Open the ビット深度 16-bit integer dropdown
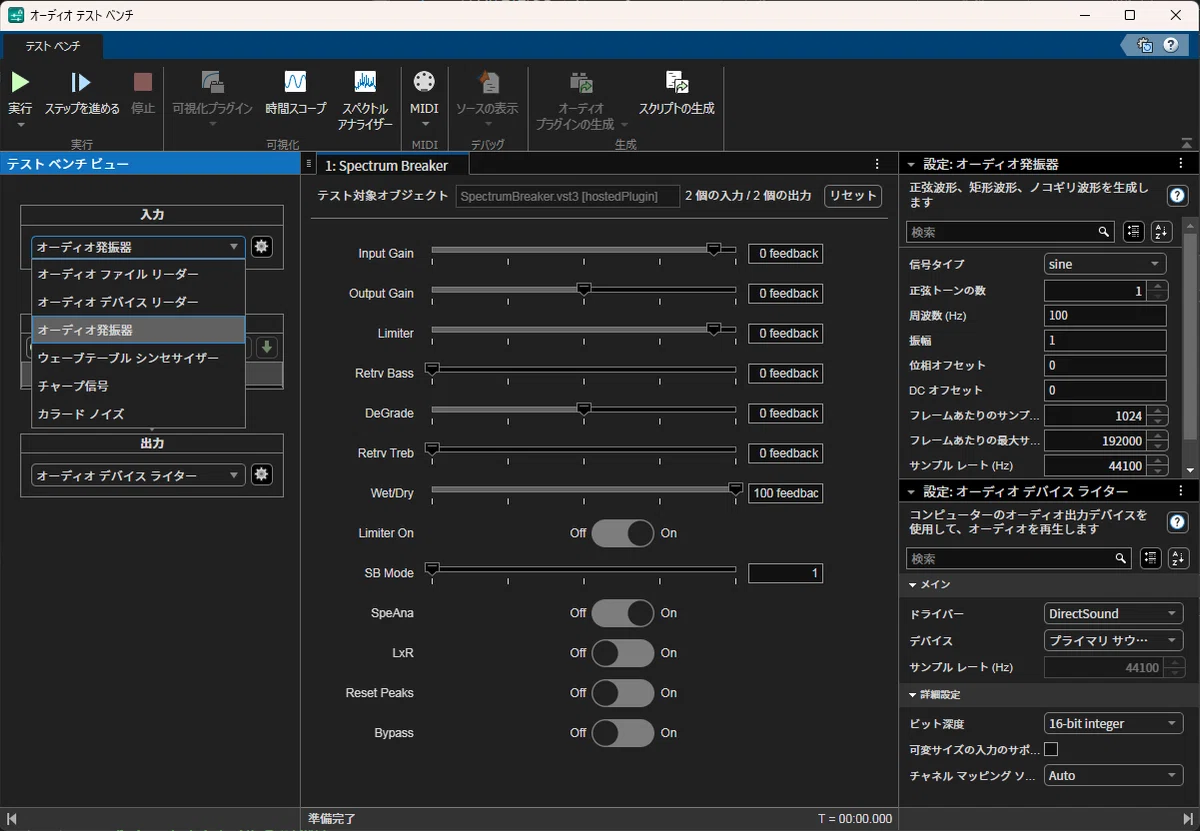This screenshot has width=1200, height=831. [x=1113, y=723]
